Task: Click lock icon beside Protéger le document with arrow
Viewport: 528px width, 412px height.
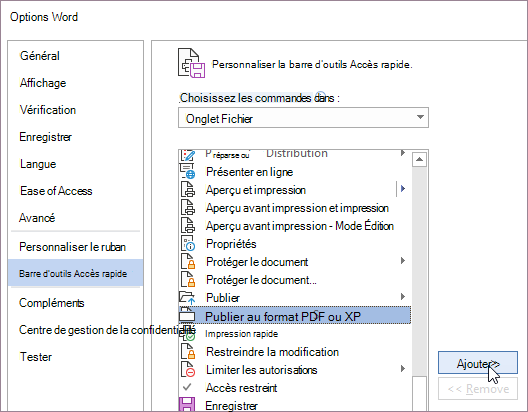Action: (188, 262)
